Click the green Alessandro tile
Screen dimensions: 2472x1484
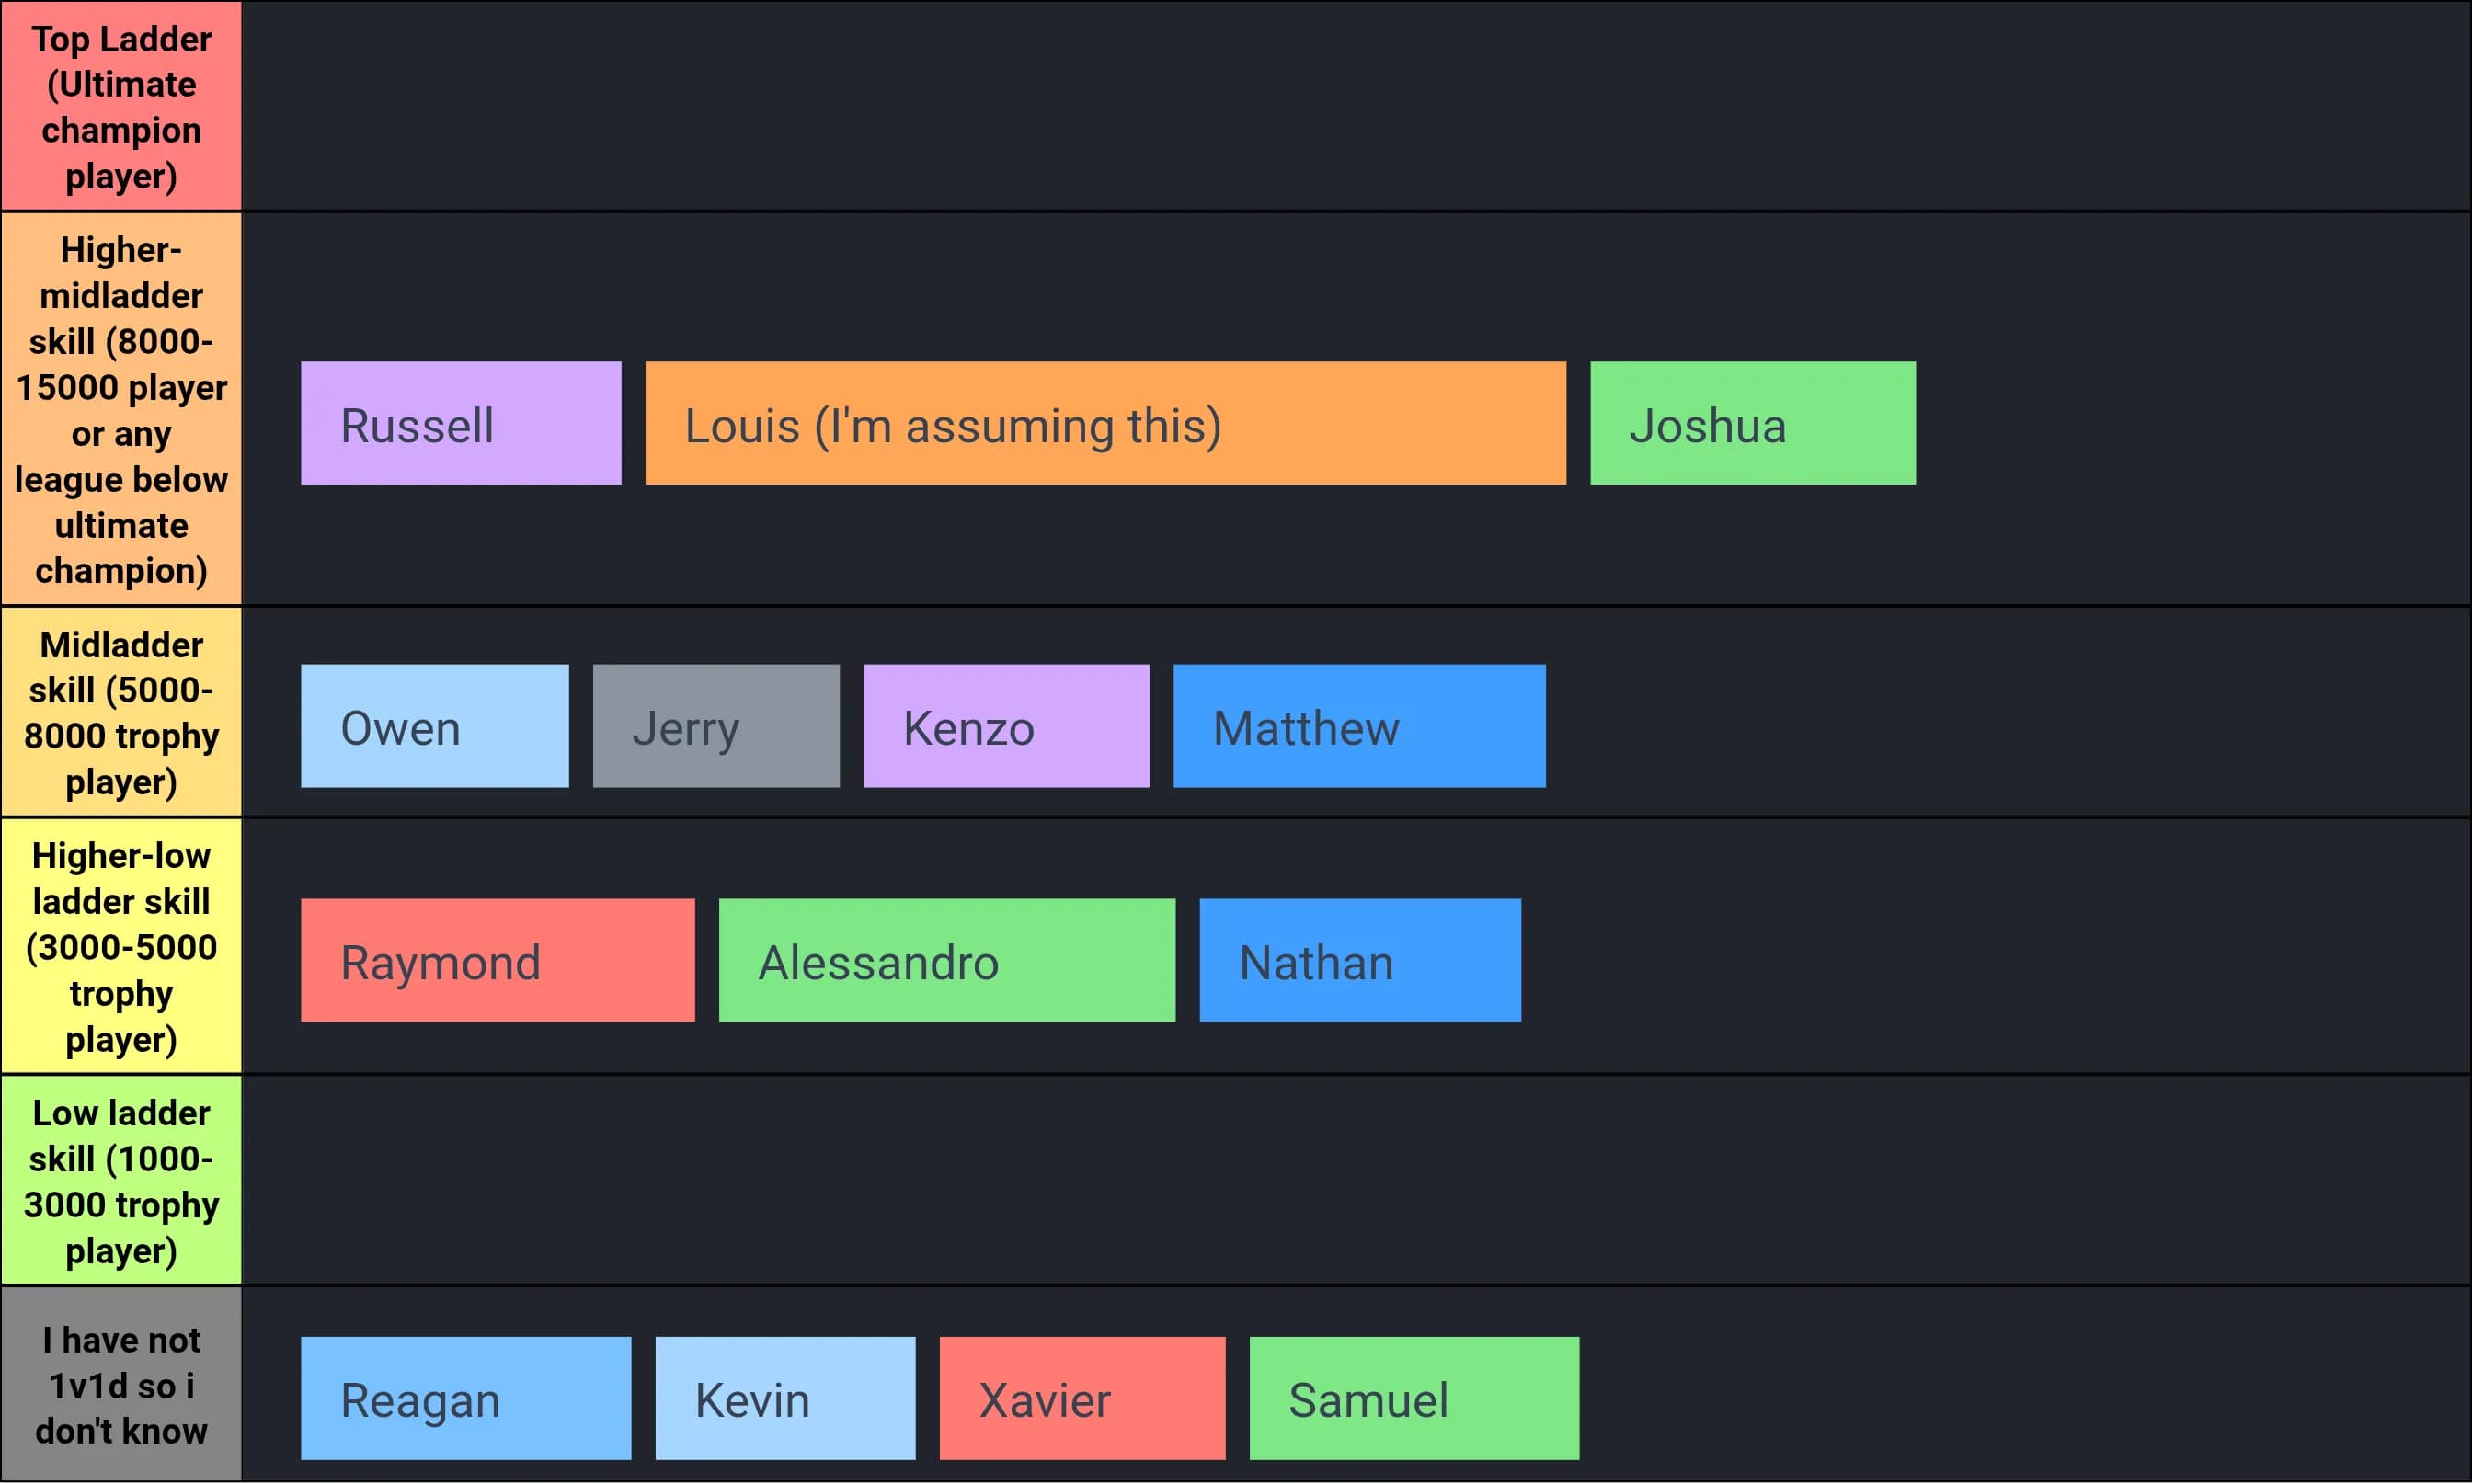(x=946, y=960)
